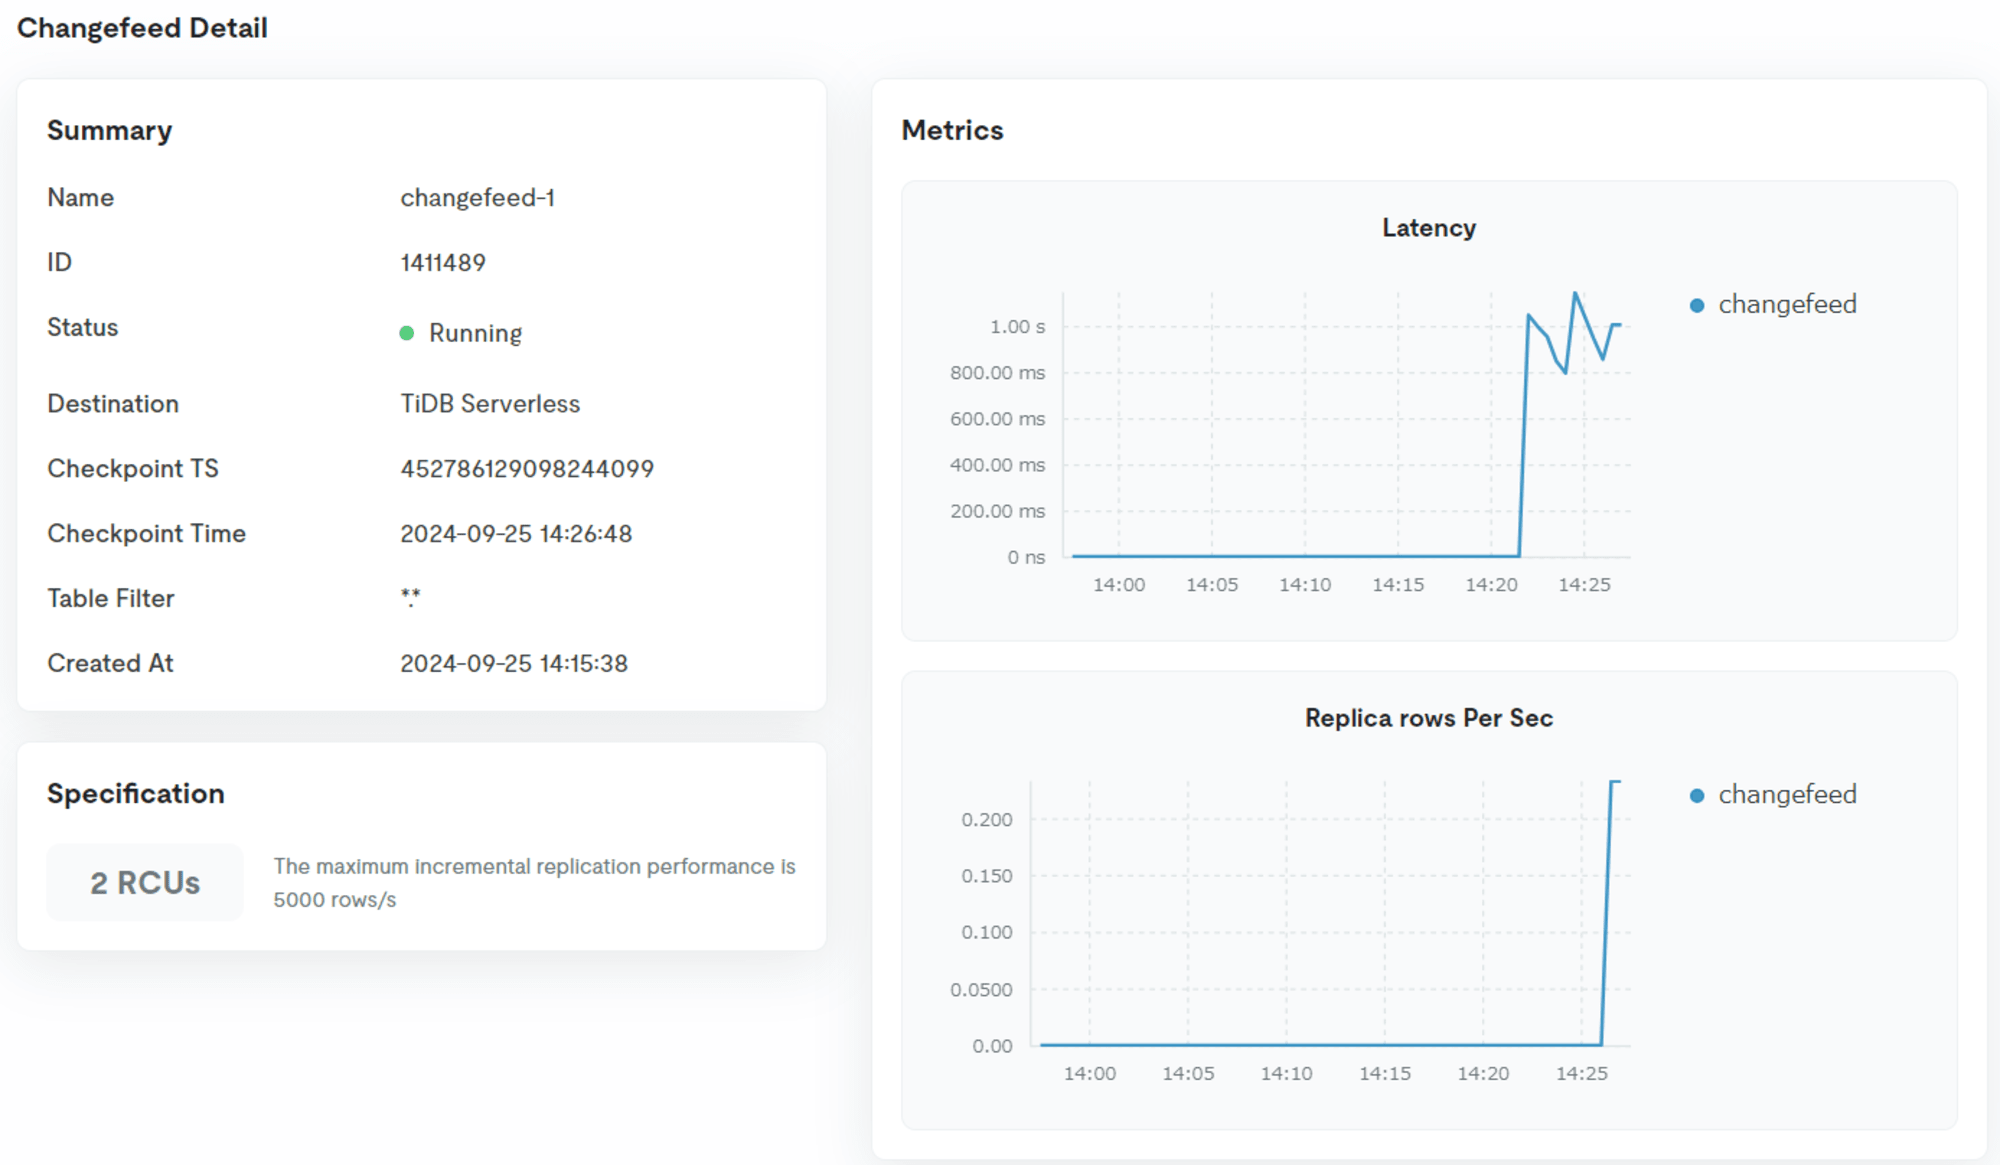Click the changefeed legend icon in Replica rows chart
Screen dimensions: 2000x1165
1695,793
